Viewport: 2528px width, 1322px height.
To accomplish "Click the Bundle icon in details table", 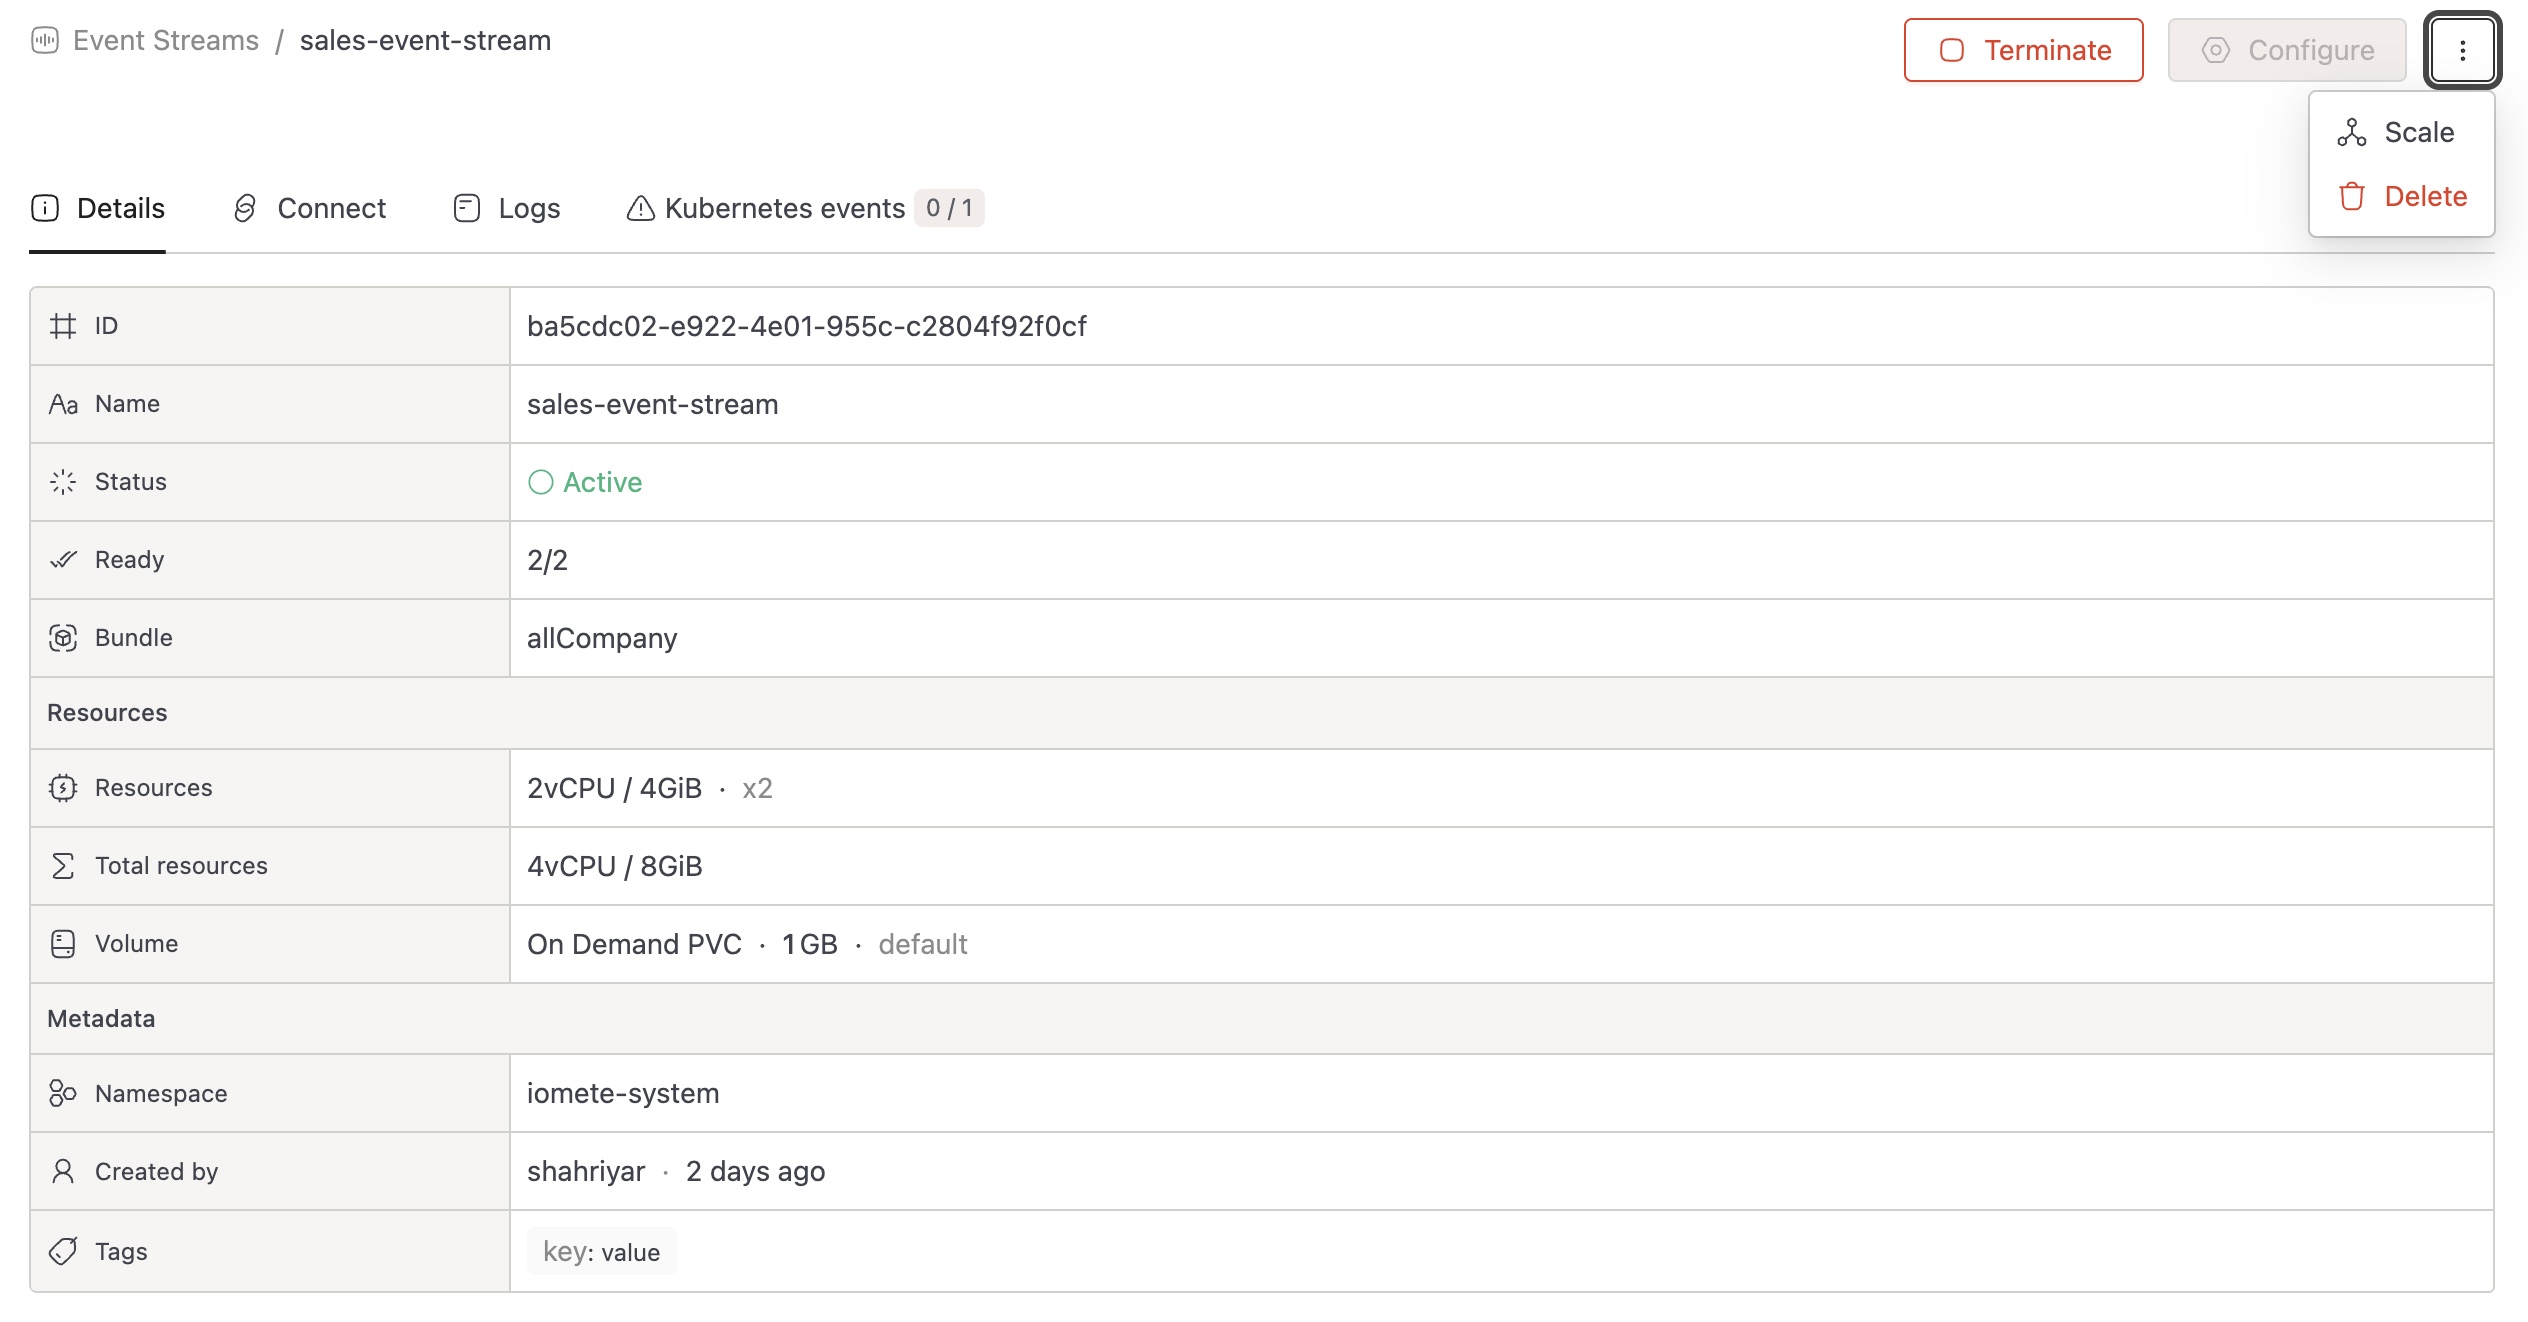I will (63, 638).
